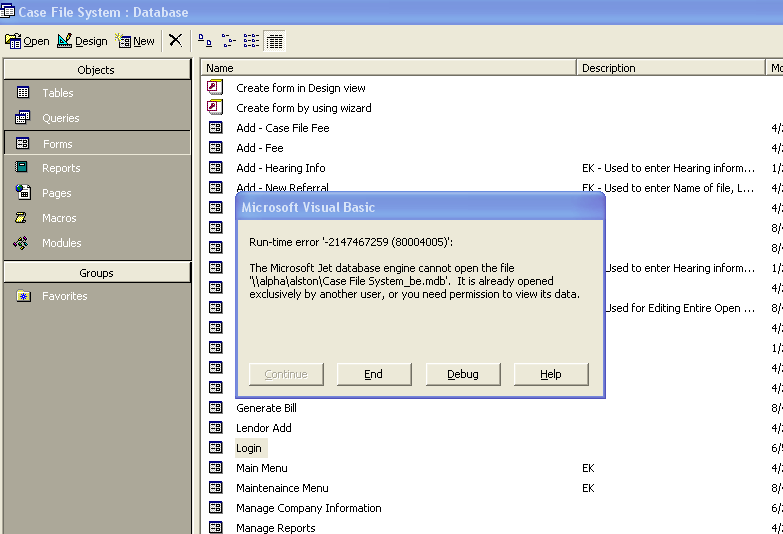The width and height of the screenshot is (783, 534).
Task: Select the 'Login' form
Action: (249, 448)
